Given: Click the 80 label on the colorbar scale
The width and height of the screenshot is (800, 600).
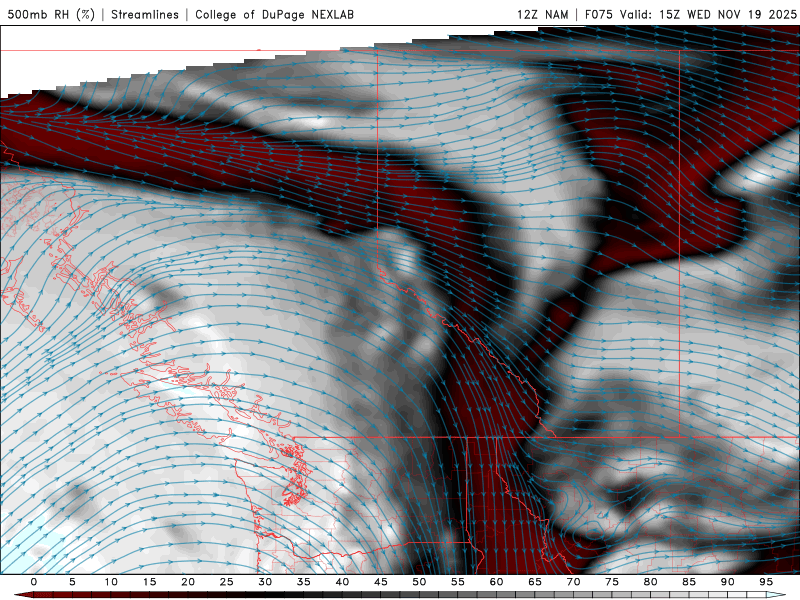Looking at the screenshot, I should click(650, 582).
